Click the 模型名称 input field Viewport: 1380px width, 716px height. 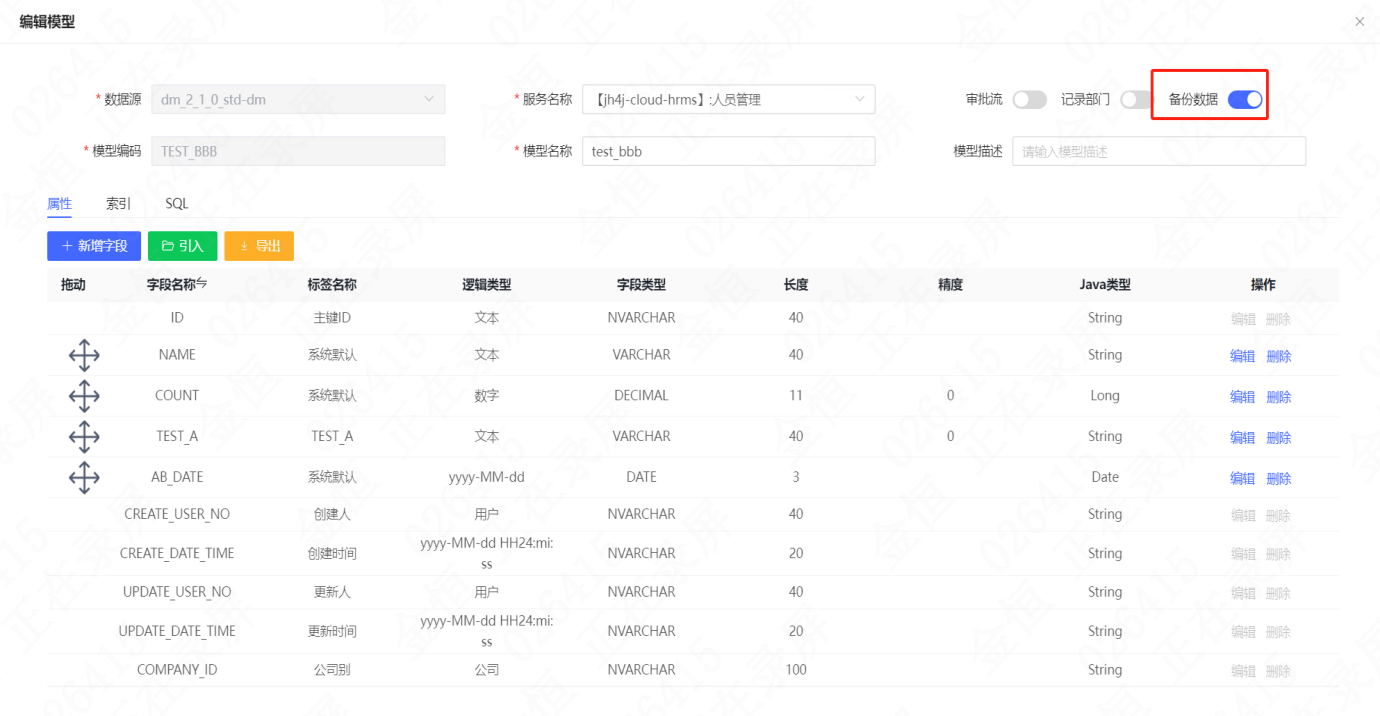click(728, 151)
